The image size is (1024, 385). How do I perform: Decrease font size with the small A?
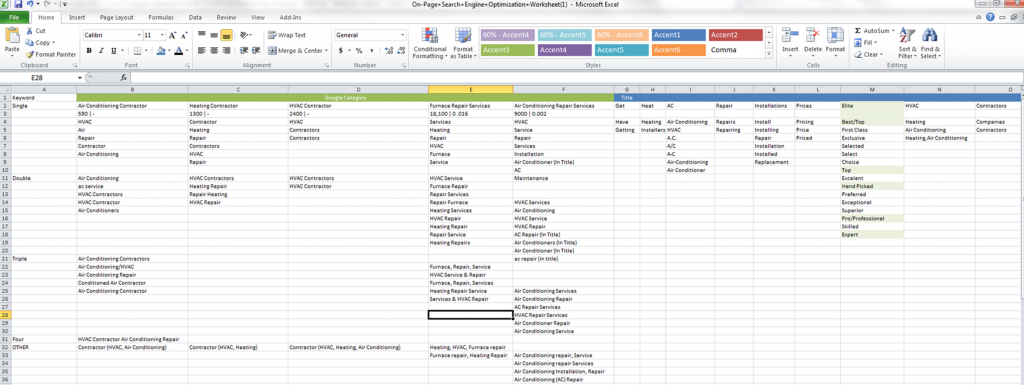[x=183, y=35]
